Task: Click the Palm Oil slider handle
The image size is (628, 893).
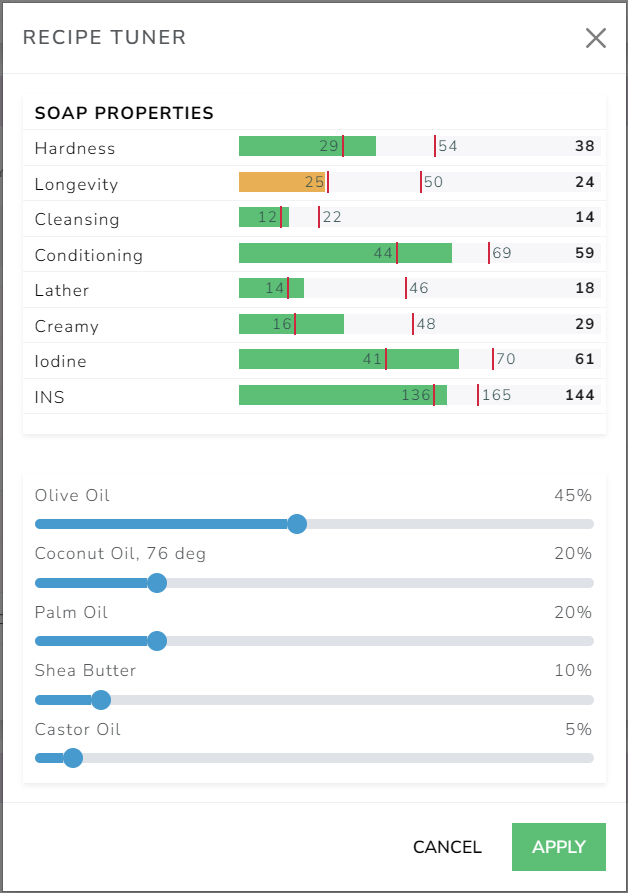Action: pyautogui.click(x=157, y=641)
